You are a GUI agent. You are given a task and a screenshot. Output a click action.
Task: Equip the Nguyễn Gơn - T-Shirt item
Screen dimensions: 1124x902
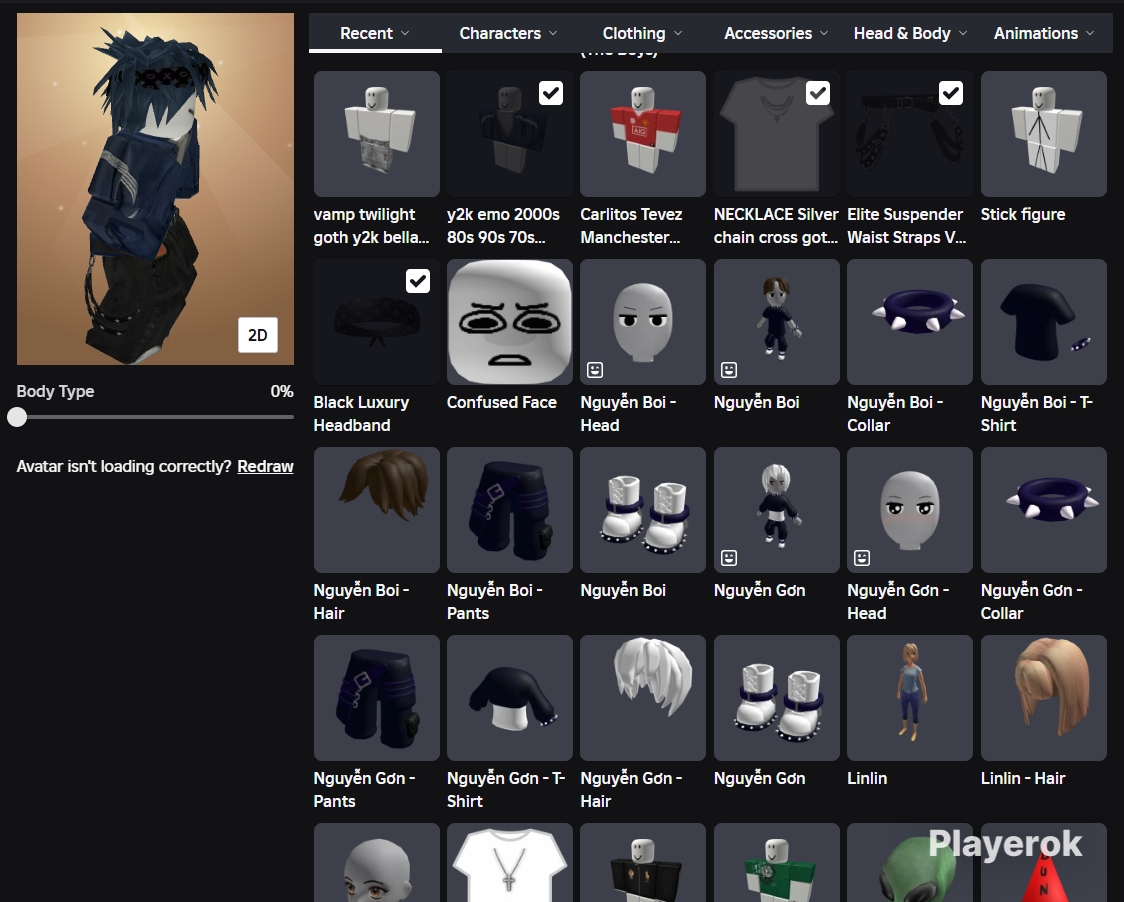(x=510, y=698)
